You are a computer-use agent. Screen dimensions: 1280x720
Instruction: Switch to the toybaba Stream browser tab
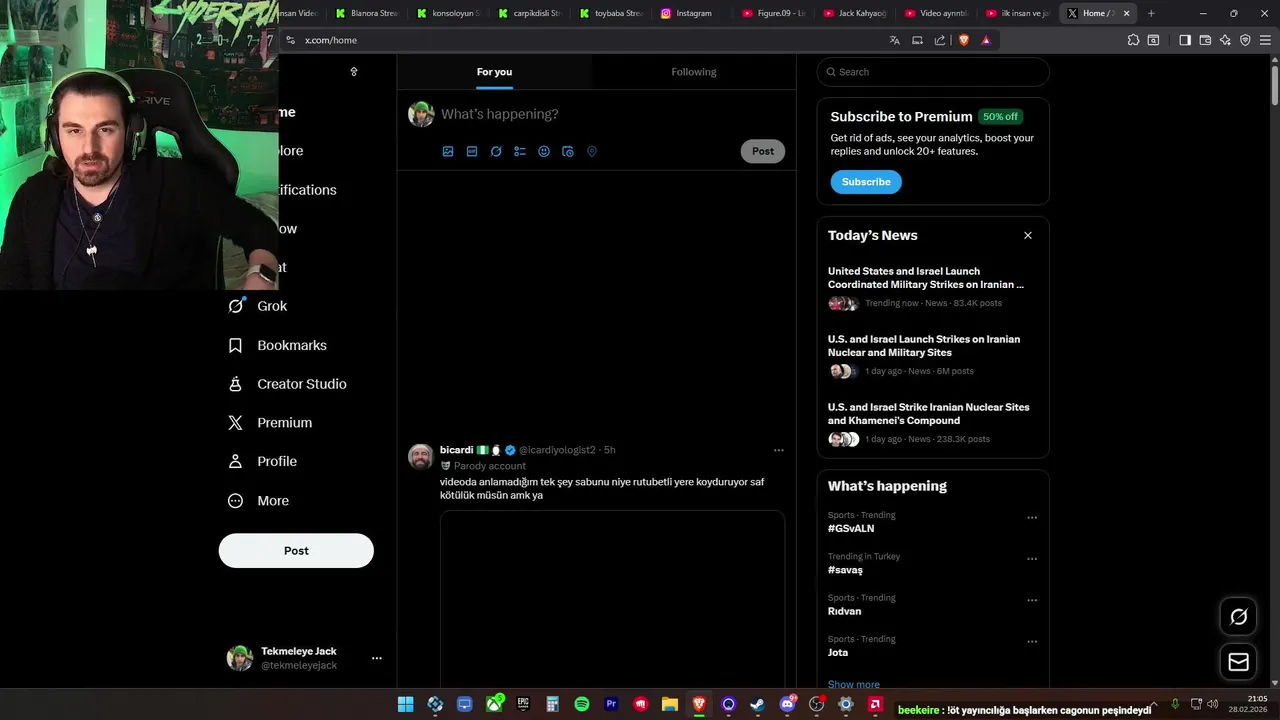click(611, 13)
